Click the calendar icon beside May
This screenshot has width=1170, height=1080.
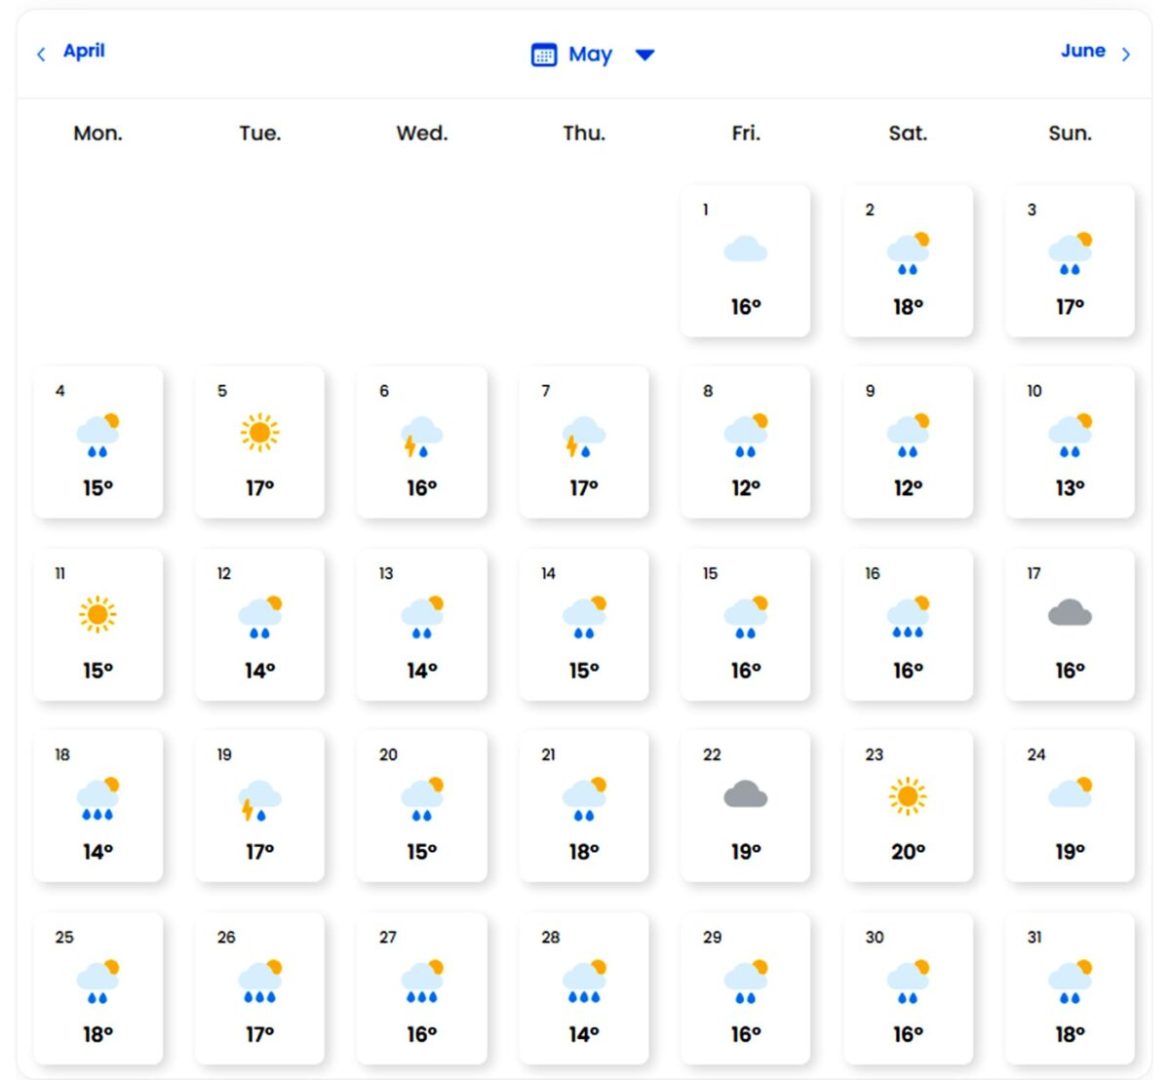point(543,55)
